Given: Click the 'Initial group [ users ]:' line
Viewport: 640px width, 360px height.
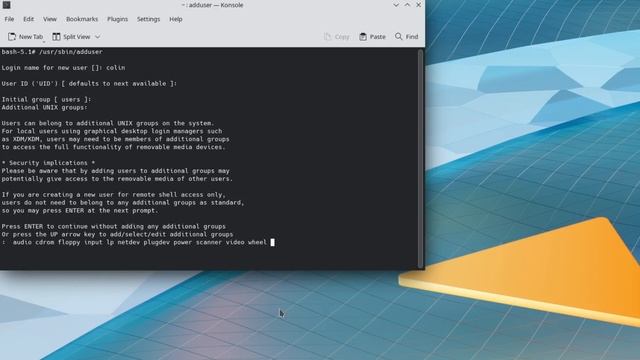Looking at the screenshot, I should pyautogui.click(x=46, y=100).
